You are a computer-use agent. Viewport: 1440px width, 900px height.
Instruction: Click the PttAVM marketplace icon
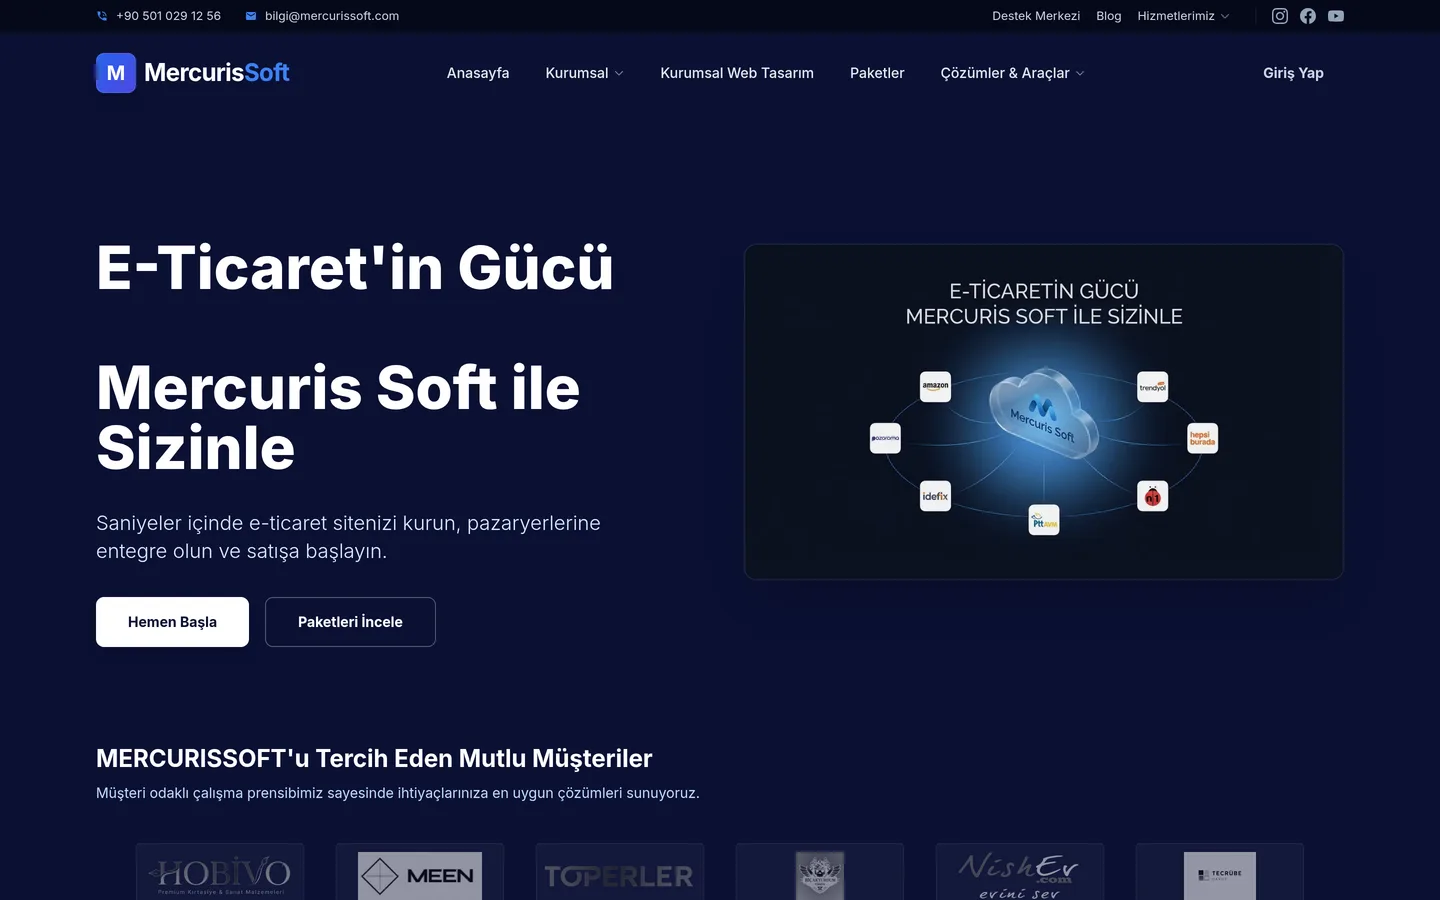click(x=1044, y=520)
